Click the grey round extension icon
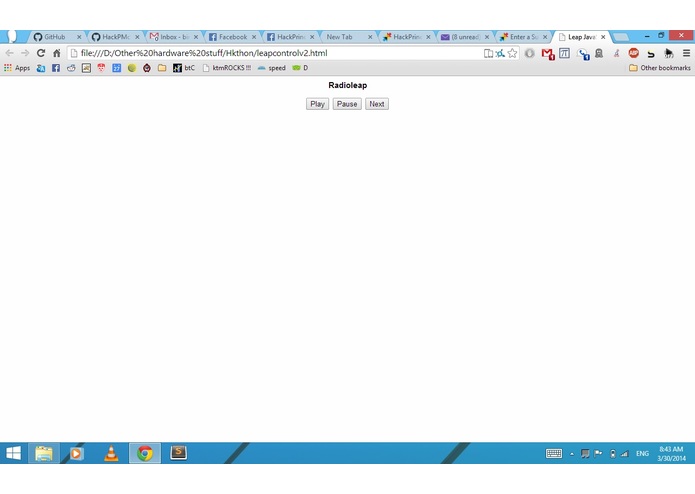Image resolution: width=695 pixels, height=494 pixels. tap(529, 53)
